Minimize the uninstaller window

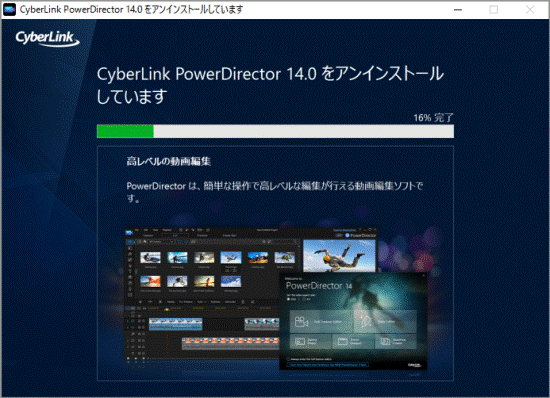(x=458, y=9)
